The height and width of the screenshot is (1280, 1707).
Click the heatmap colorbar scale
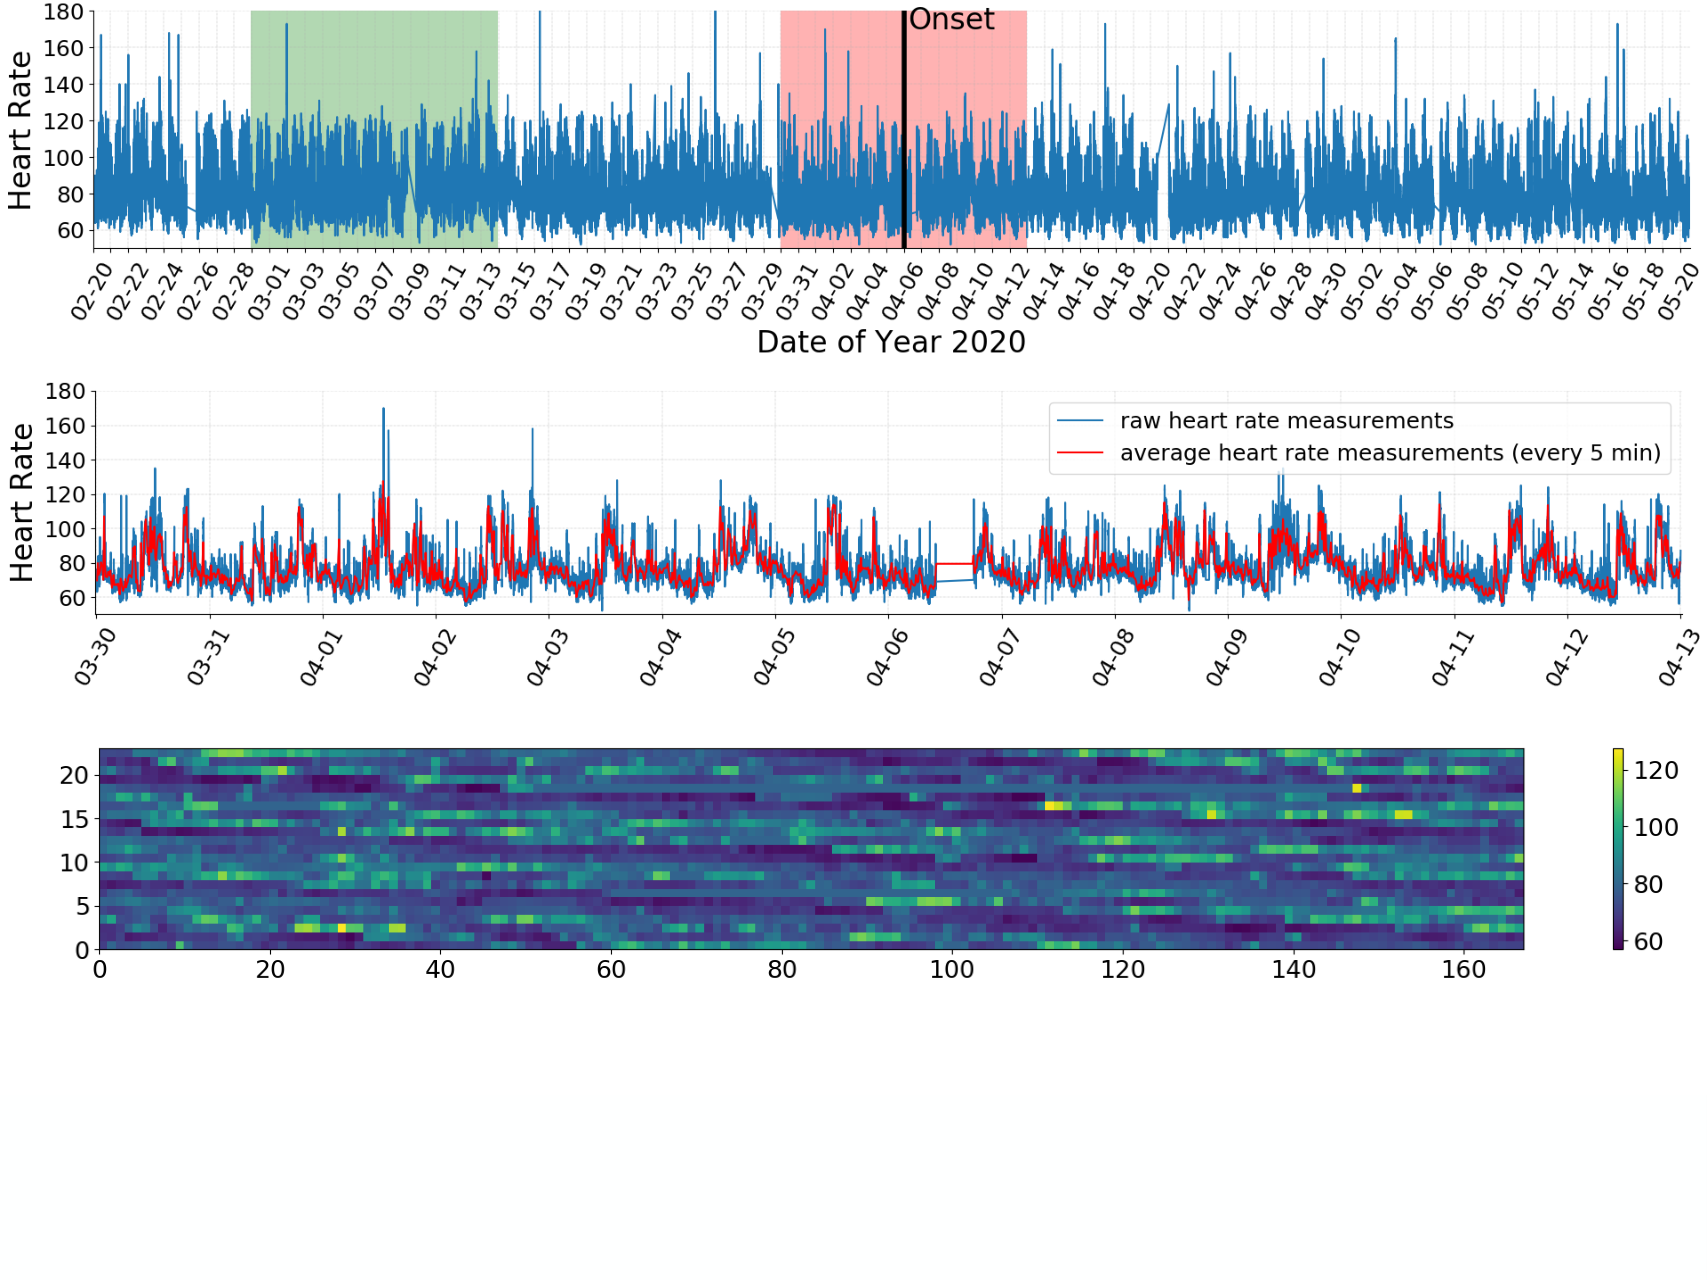(x=1618, y=848)
